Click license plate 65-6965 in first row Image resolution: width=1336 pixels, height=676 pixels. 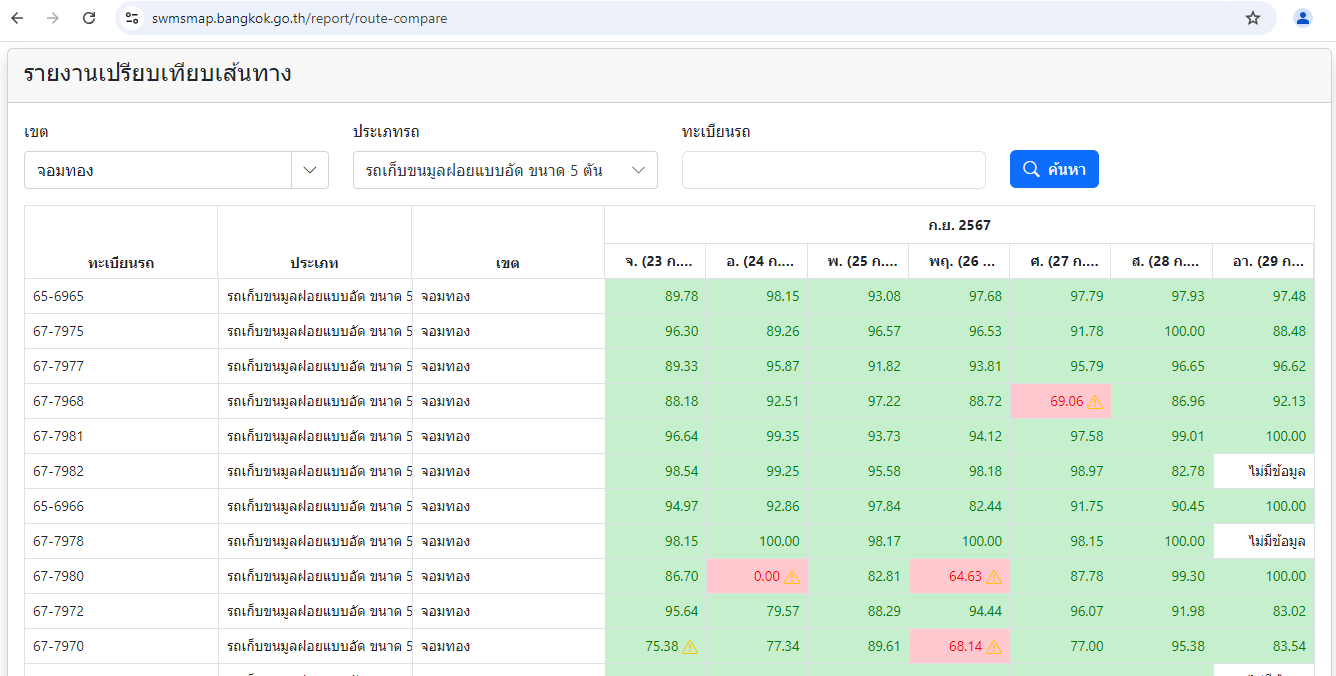click(58, 296)
